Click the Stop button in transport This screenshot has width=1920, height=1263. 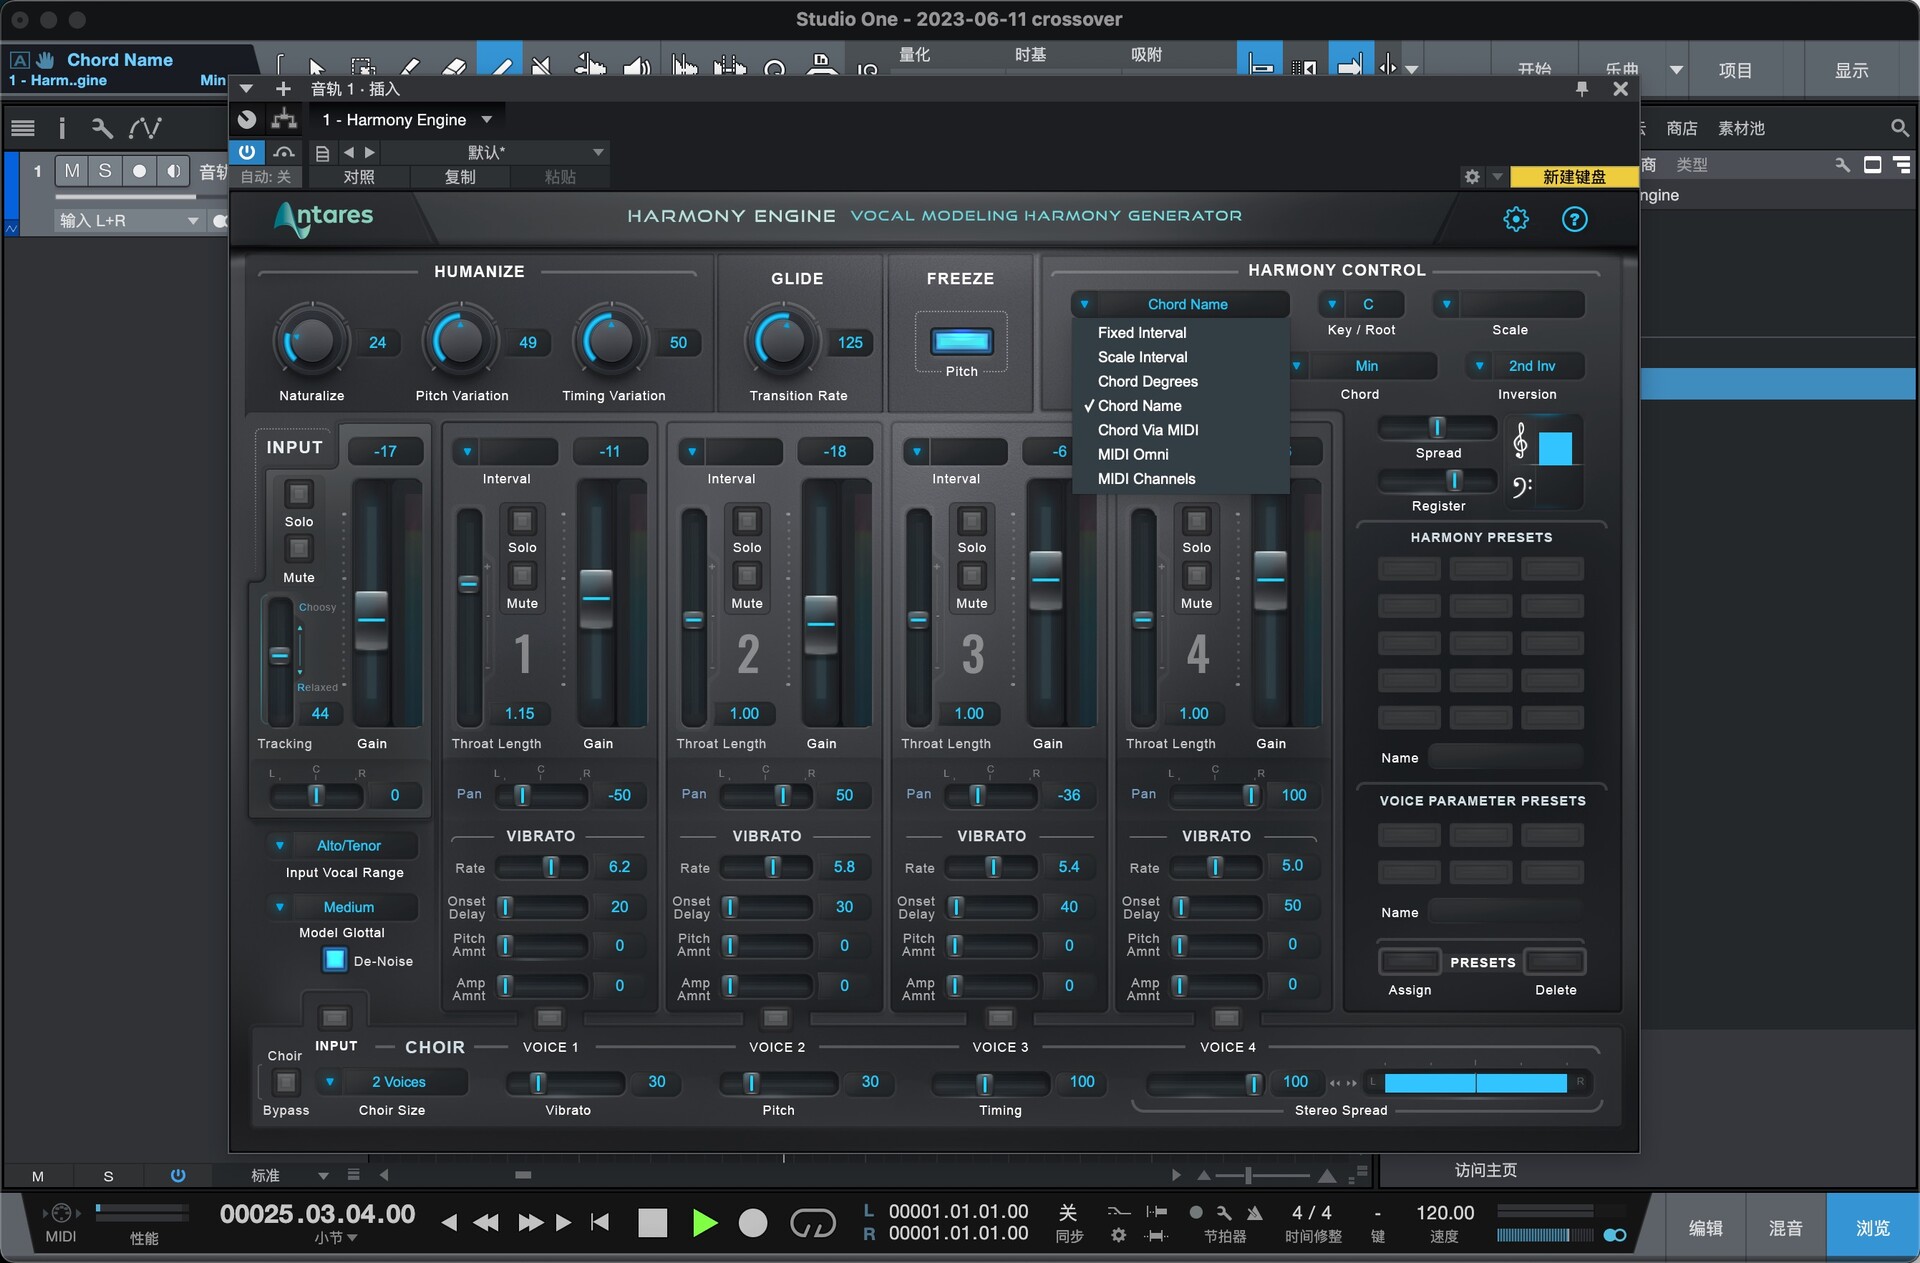[x=652, y=1222]
